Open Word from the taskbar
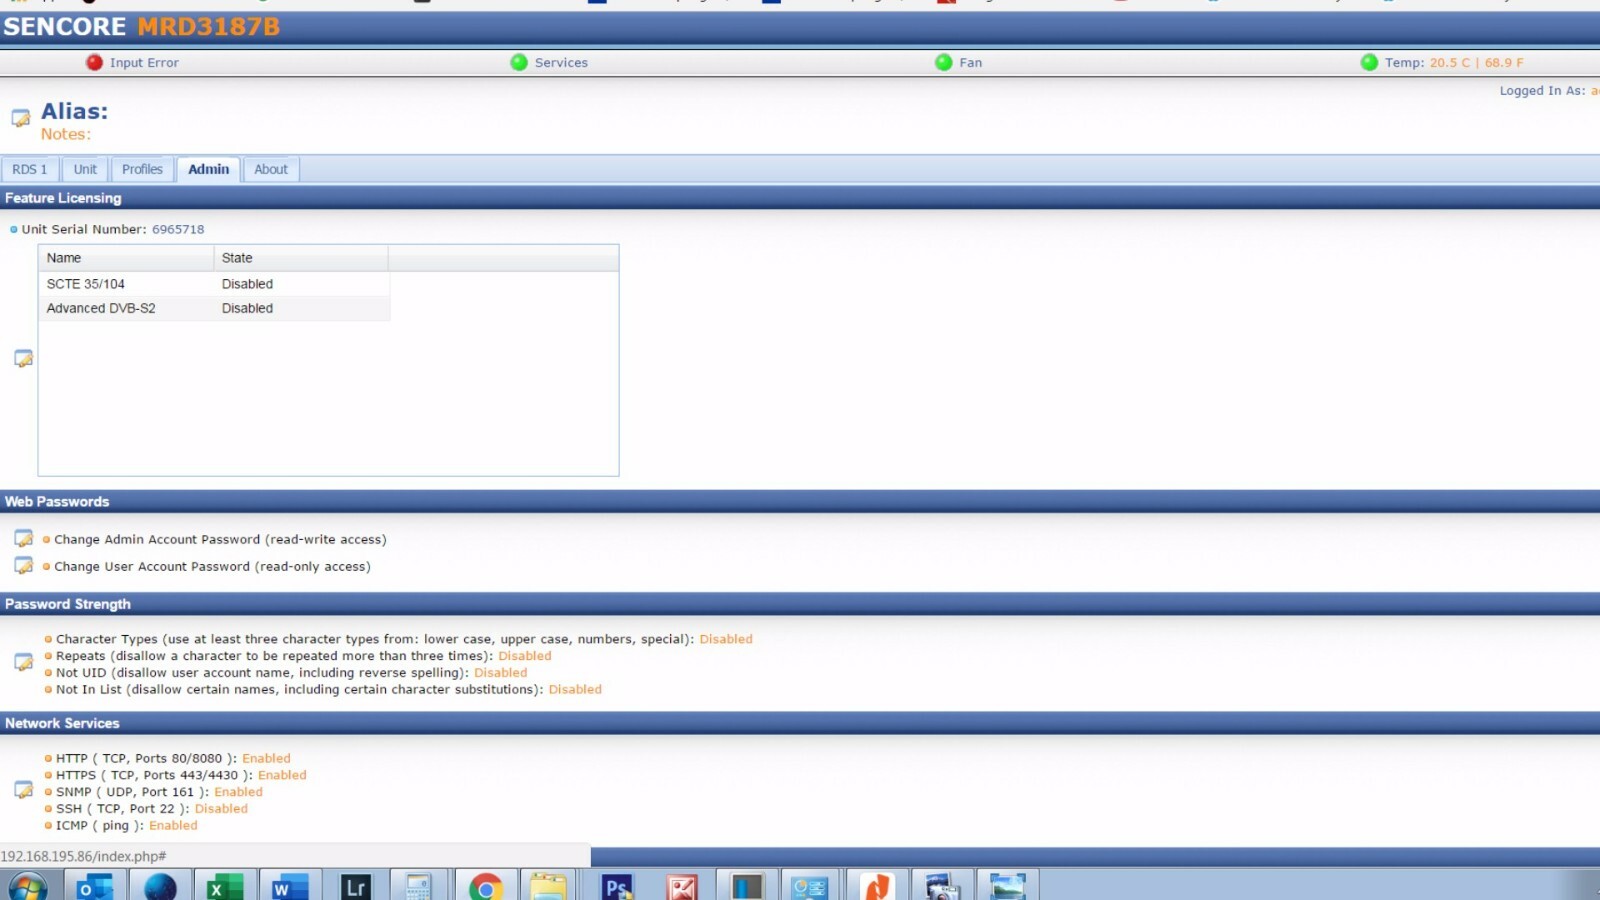The height and width of the screenshot is (900, 1600). coord(290,886)
